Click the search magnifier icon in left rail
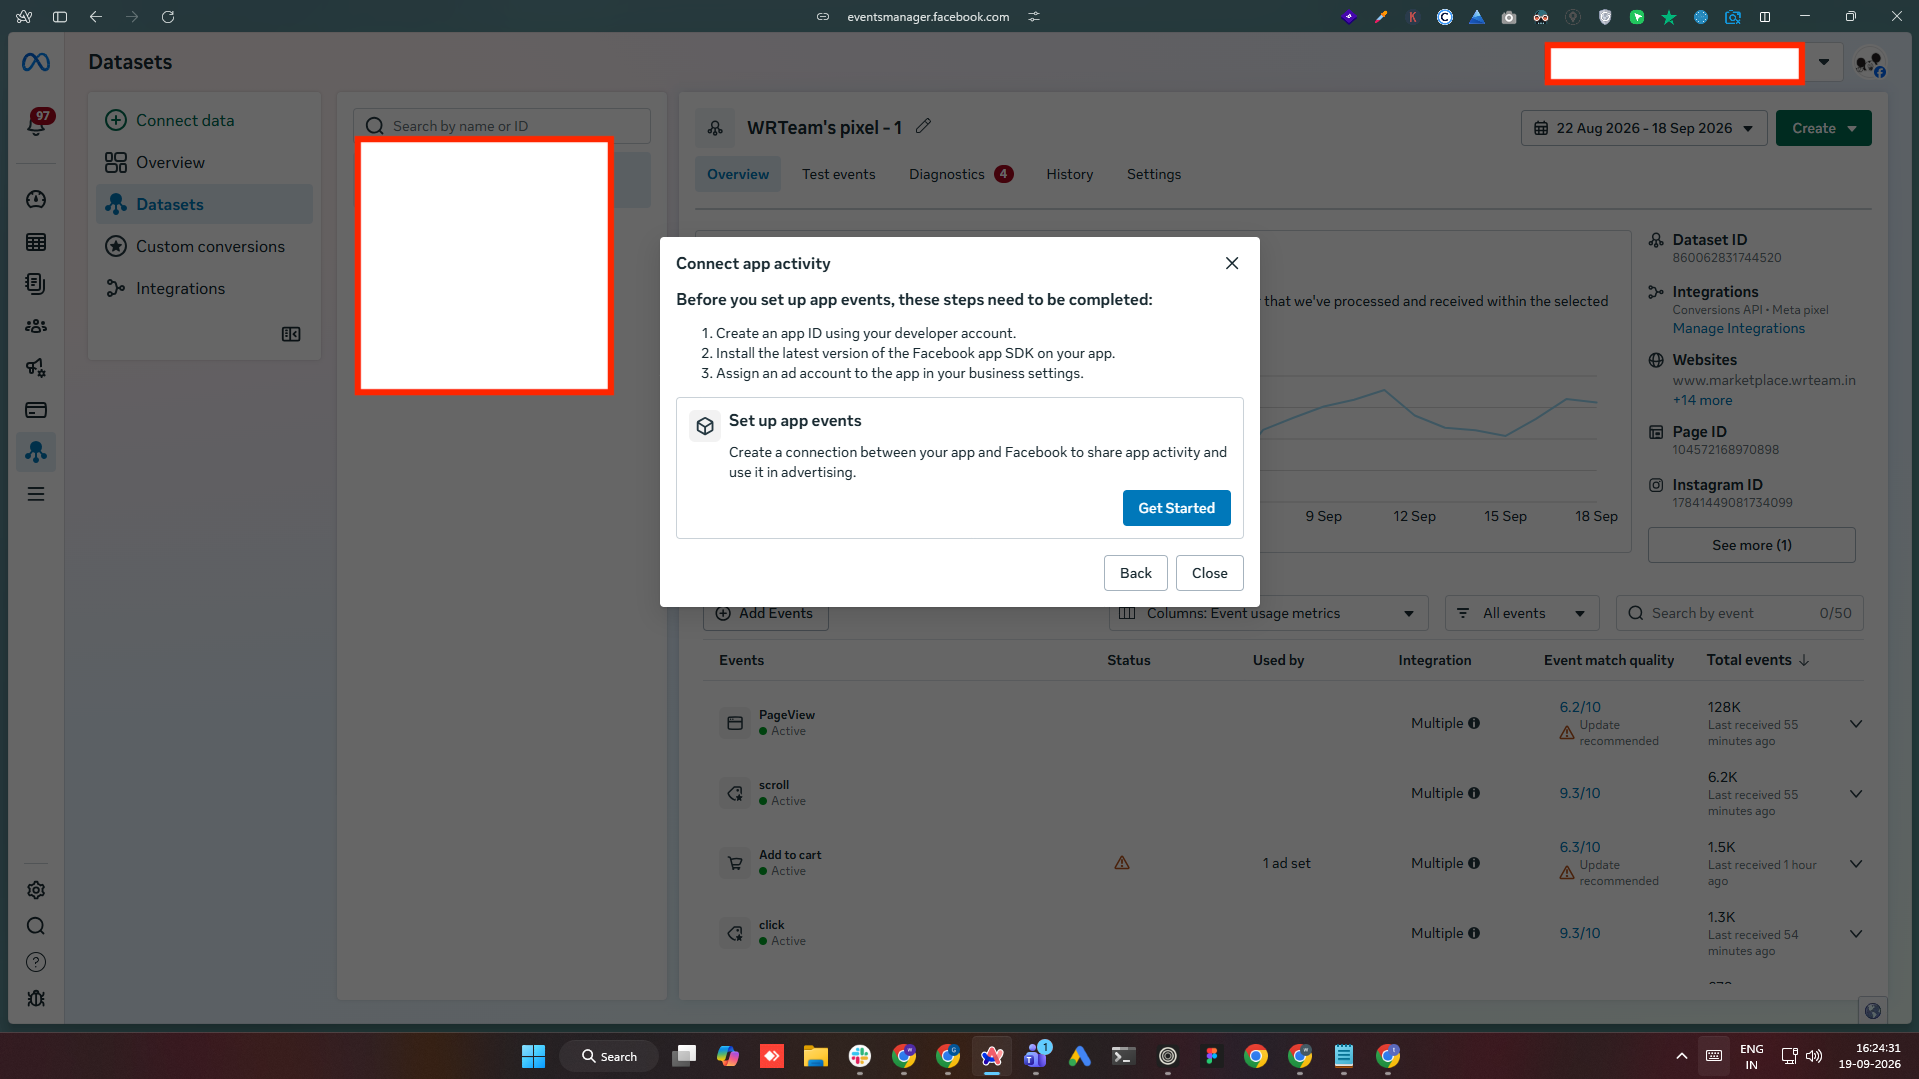This screenshot has width=1919, height=1079. (x=36, y=926)
